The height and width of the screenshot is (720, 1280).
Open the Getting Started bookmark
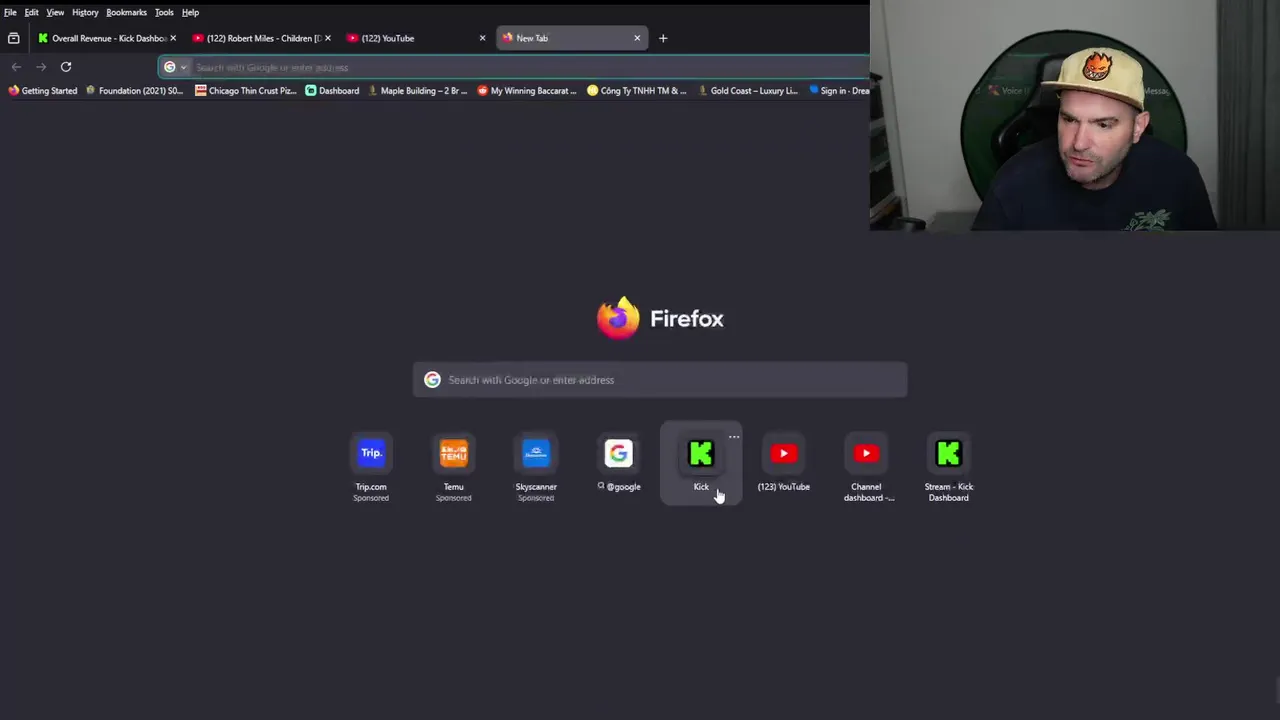(43, 91)
